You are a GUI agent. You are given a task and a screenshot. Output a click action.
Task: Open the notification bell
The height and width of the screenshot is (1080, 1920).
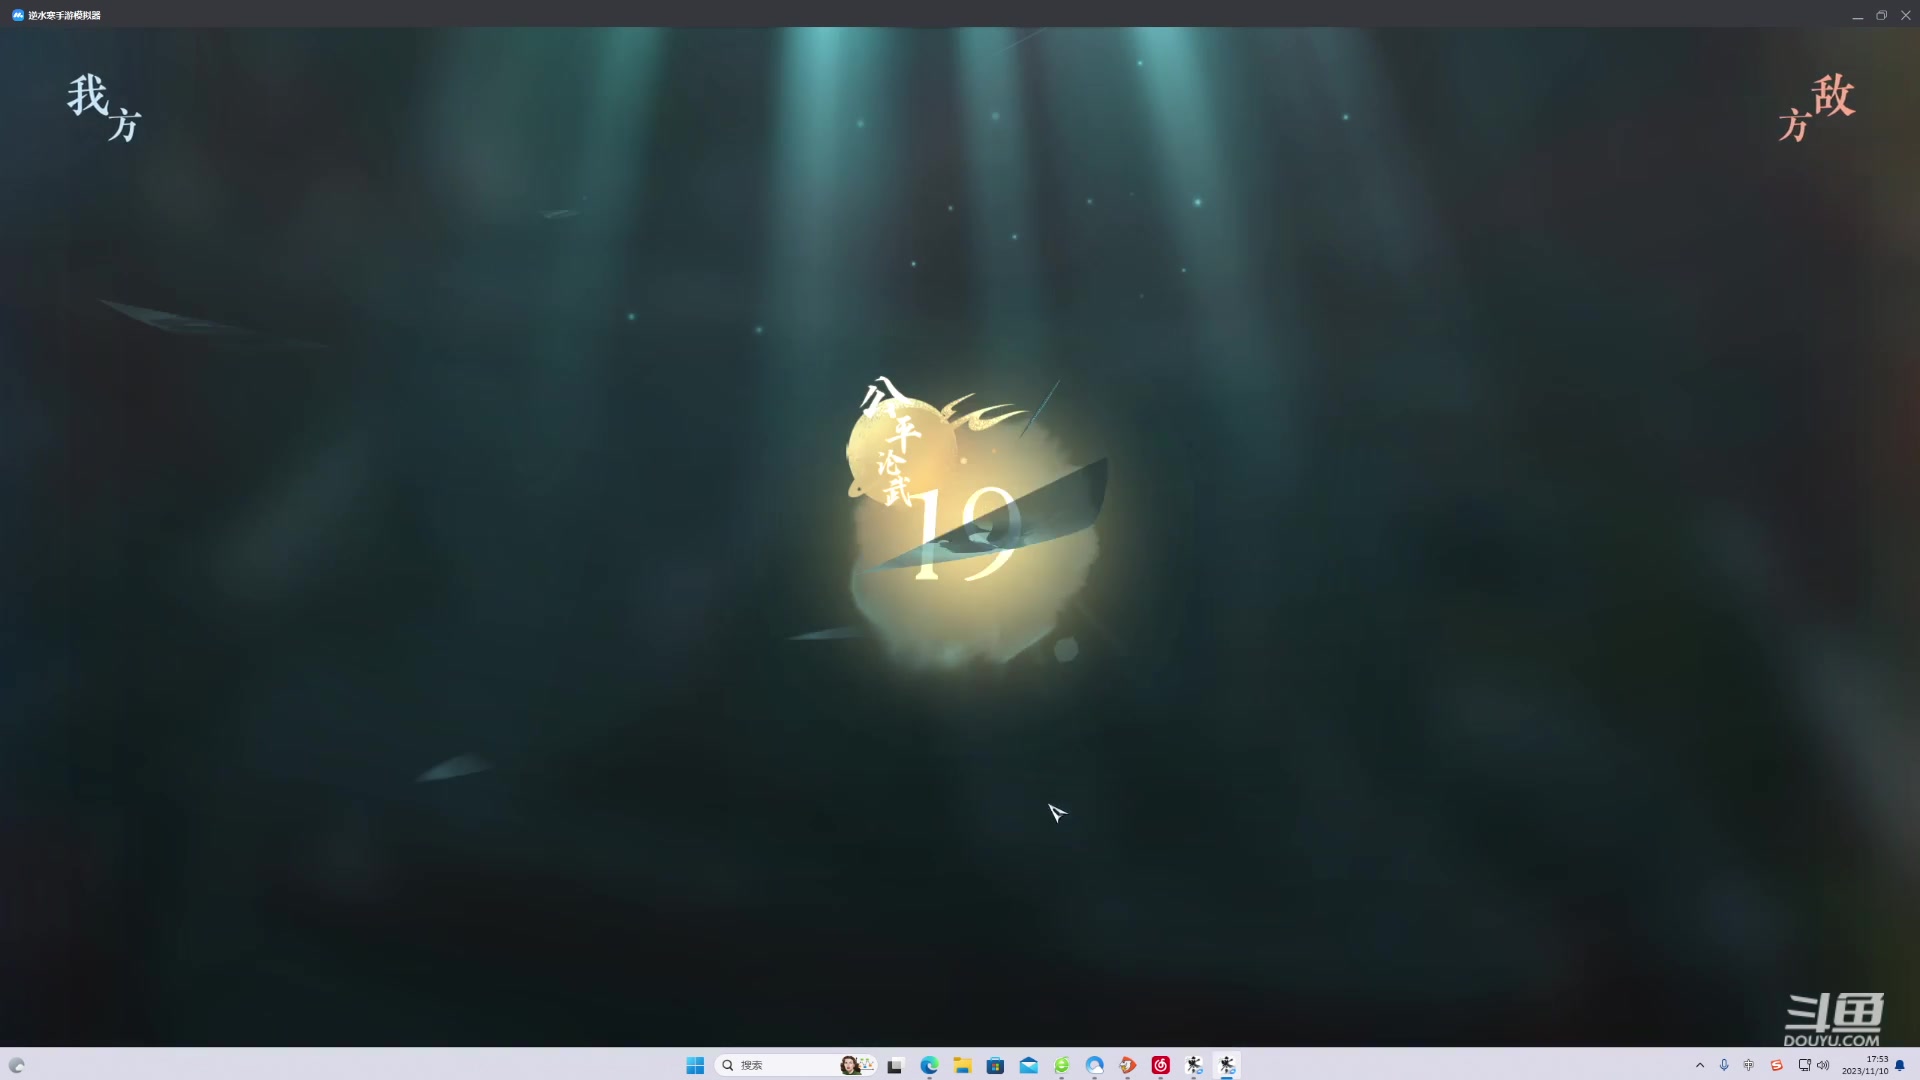pos(1900,1065)
